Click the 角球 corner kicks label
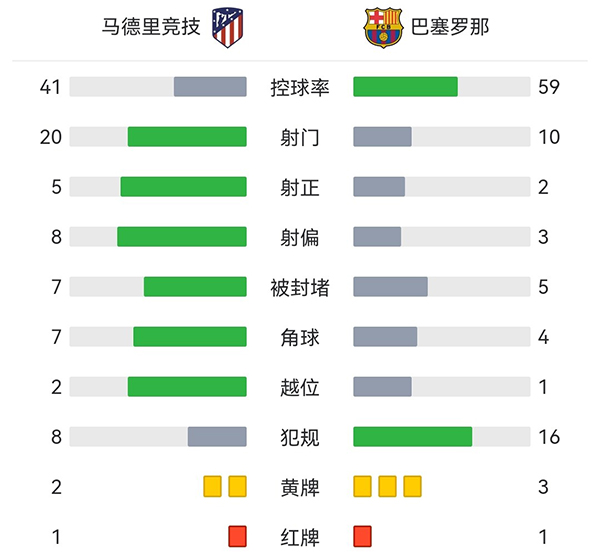 300,337
